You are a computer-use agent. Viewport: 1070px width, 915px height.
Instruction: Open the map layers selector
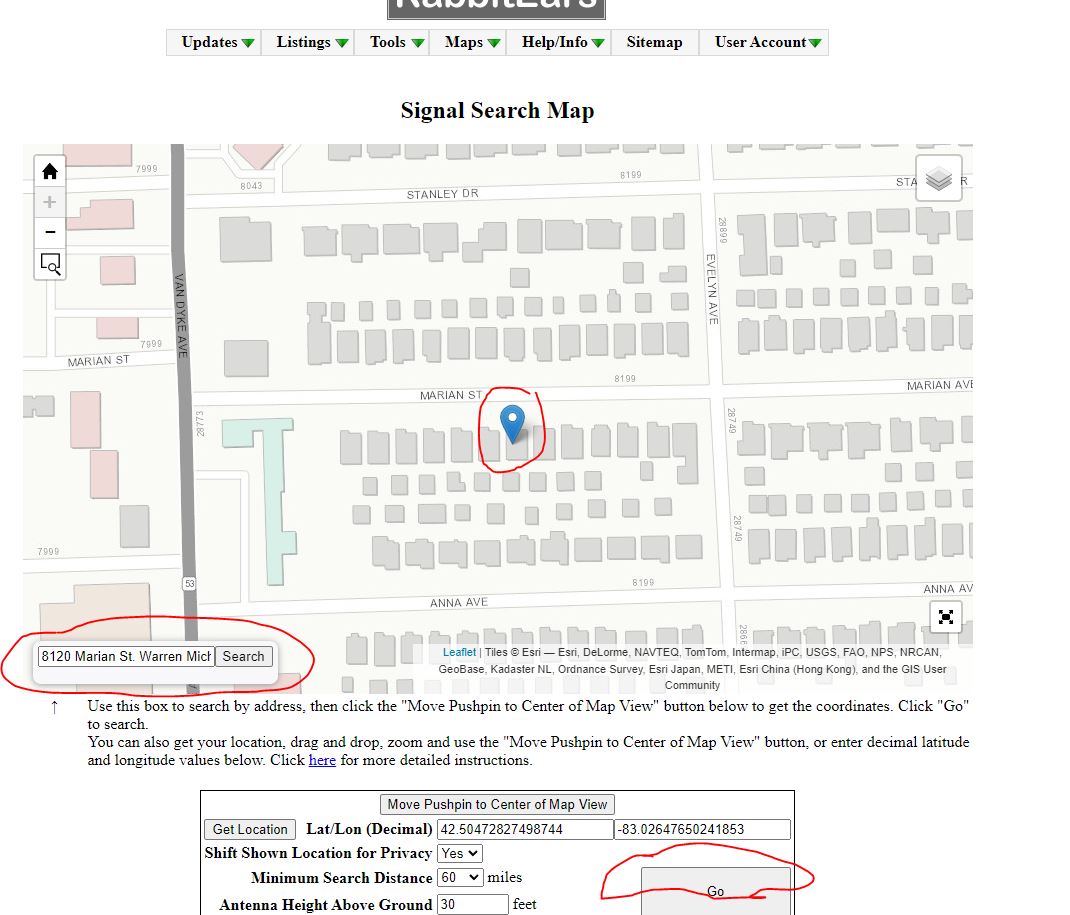click(x=938, y=179)
